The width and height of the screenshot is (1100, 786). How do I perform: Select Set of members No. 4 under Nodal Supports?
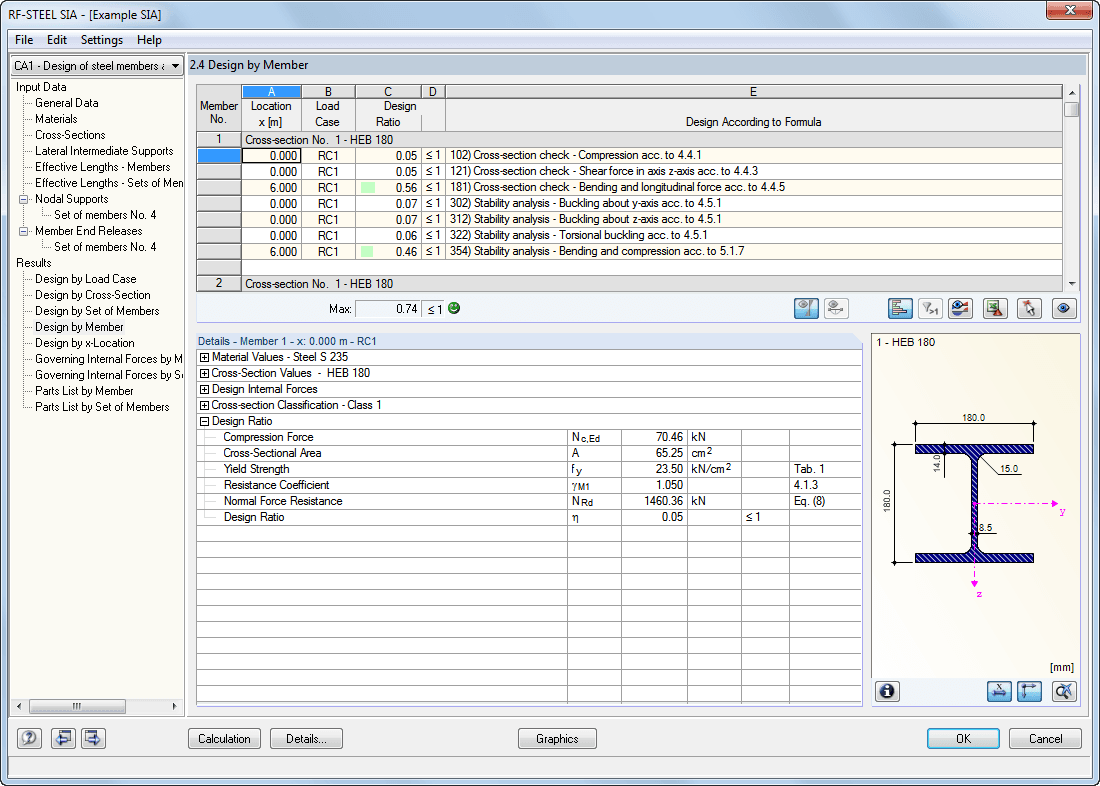[x=105, y=215]
